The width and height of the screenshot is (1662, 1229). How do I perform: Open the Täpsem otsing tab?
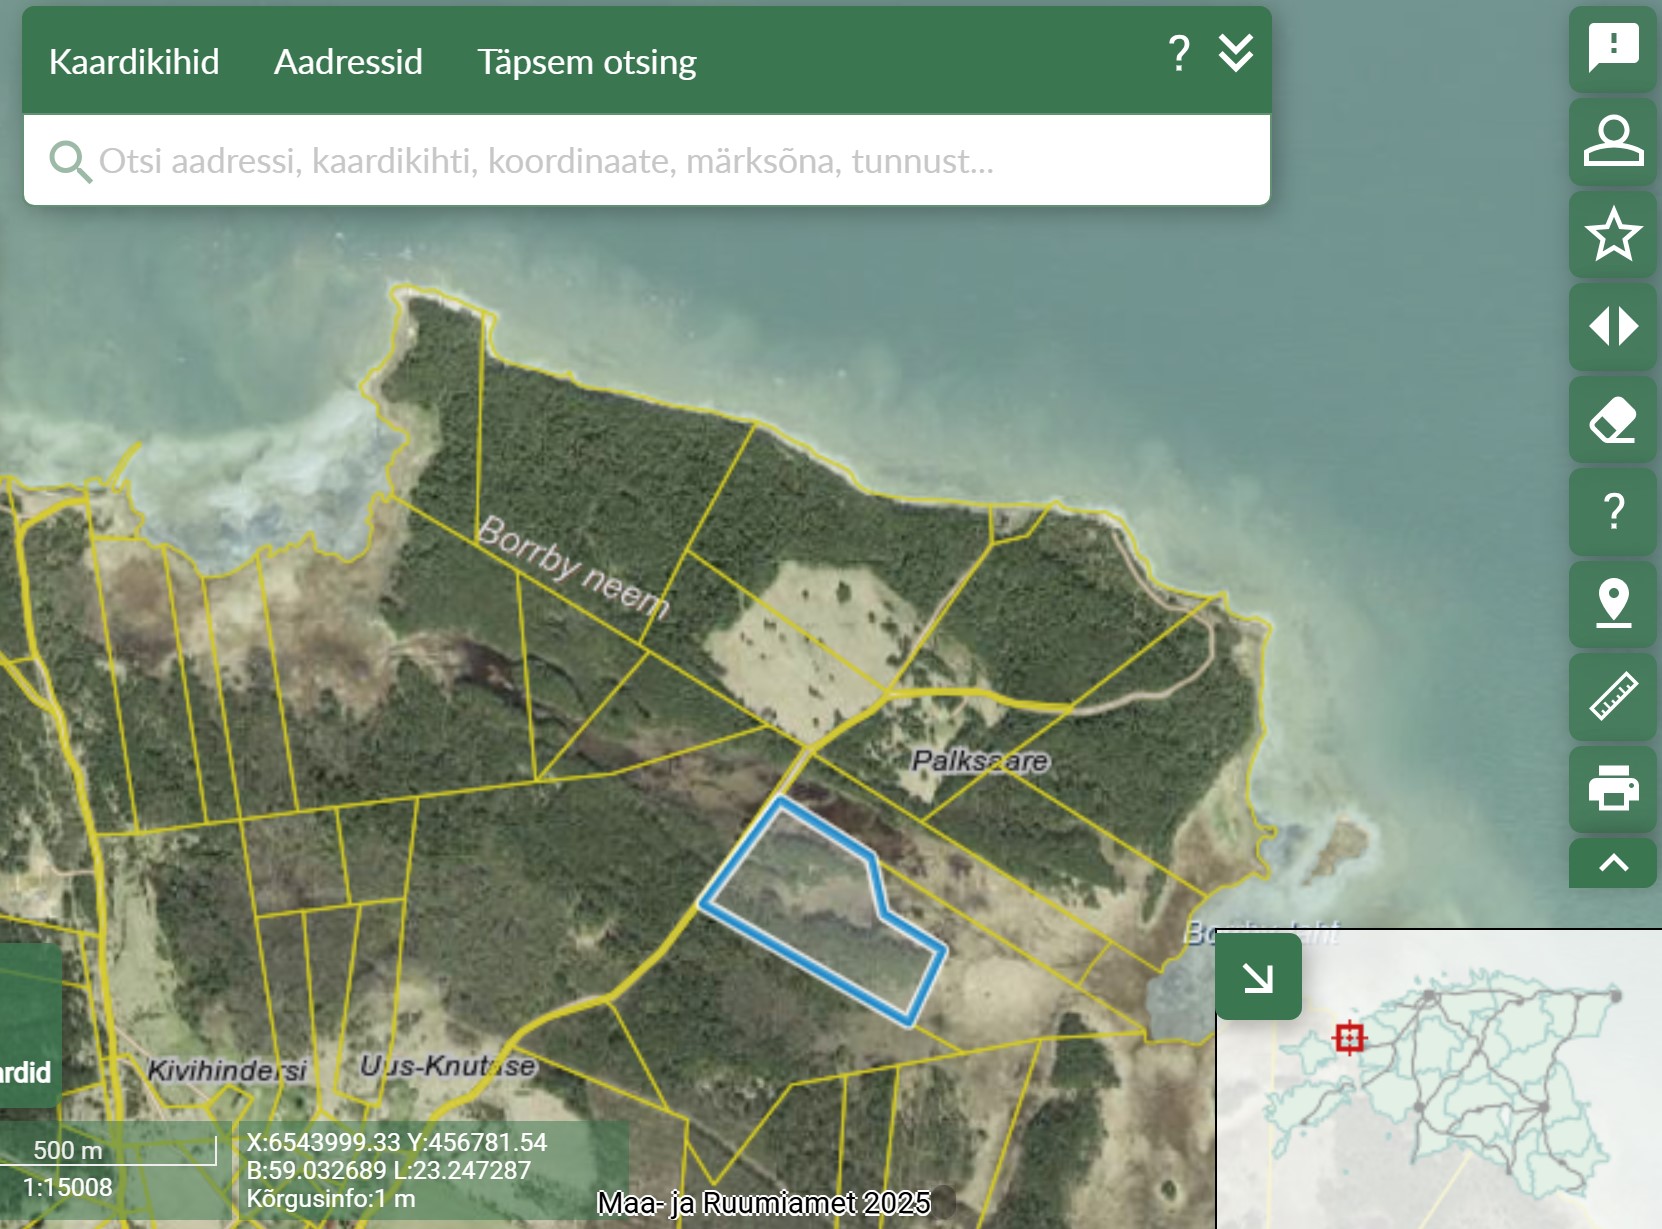tap(586, 62)
